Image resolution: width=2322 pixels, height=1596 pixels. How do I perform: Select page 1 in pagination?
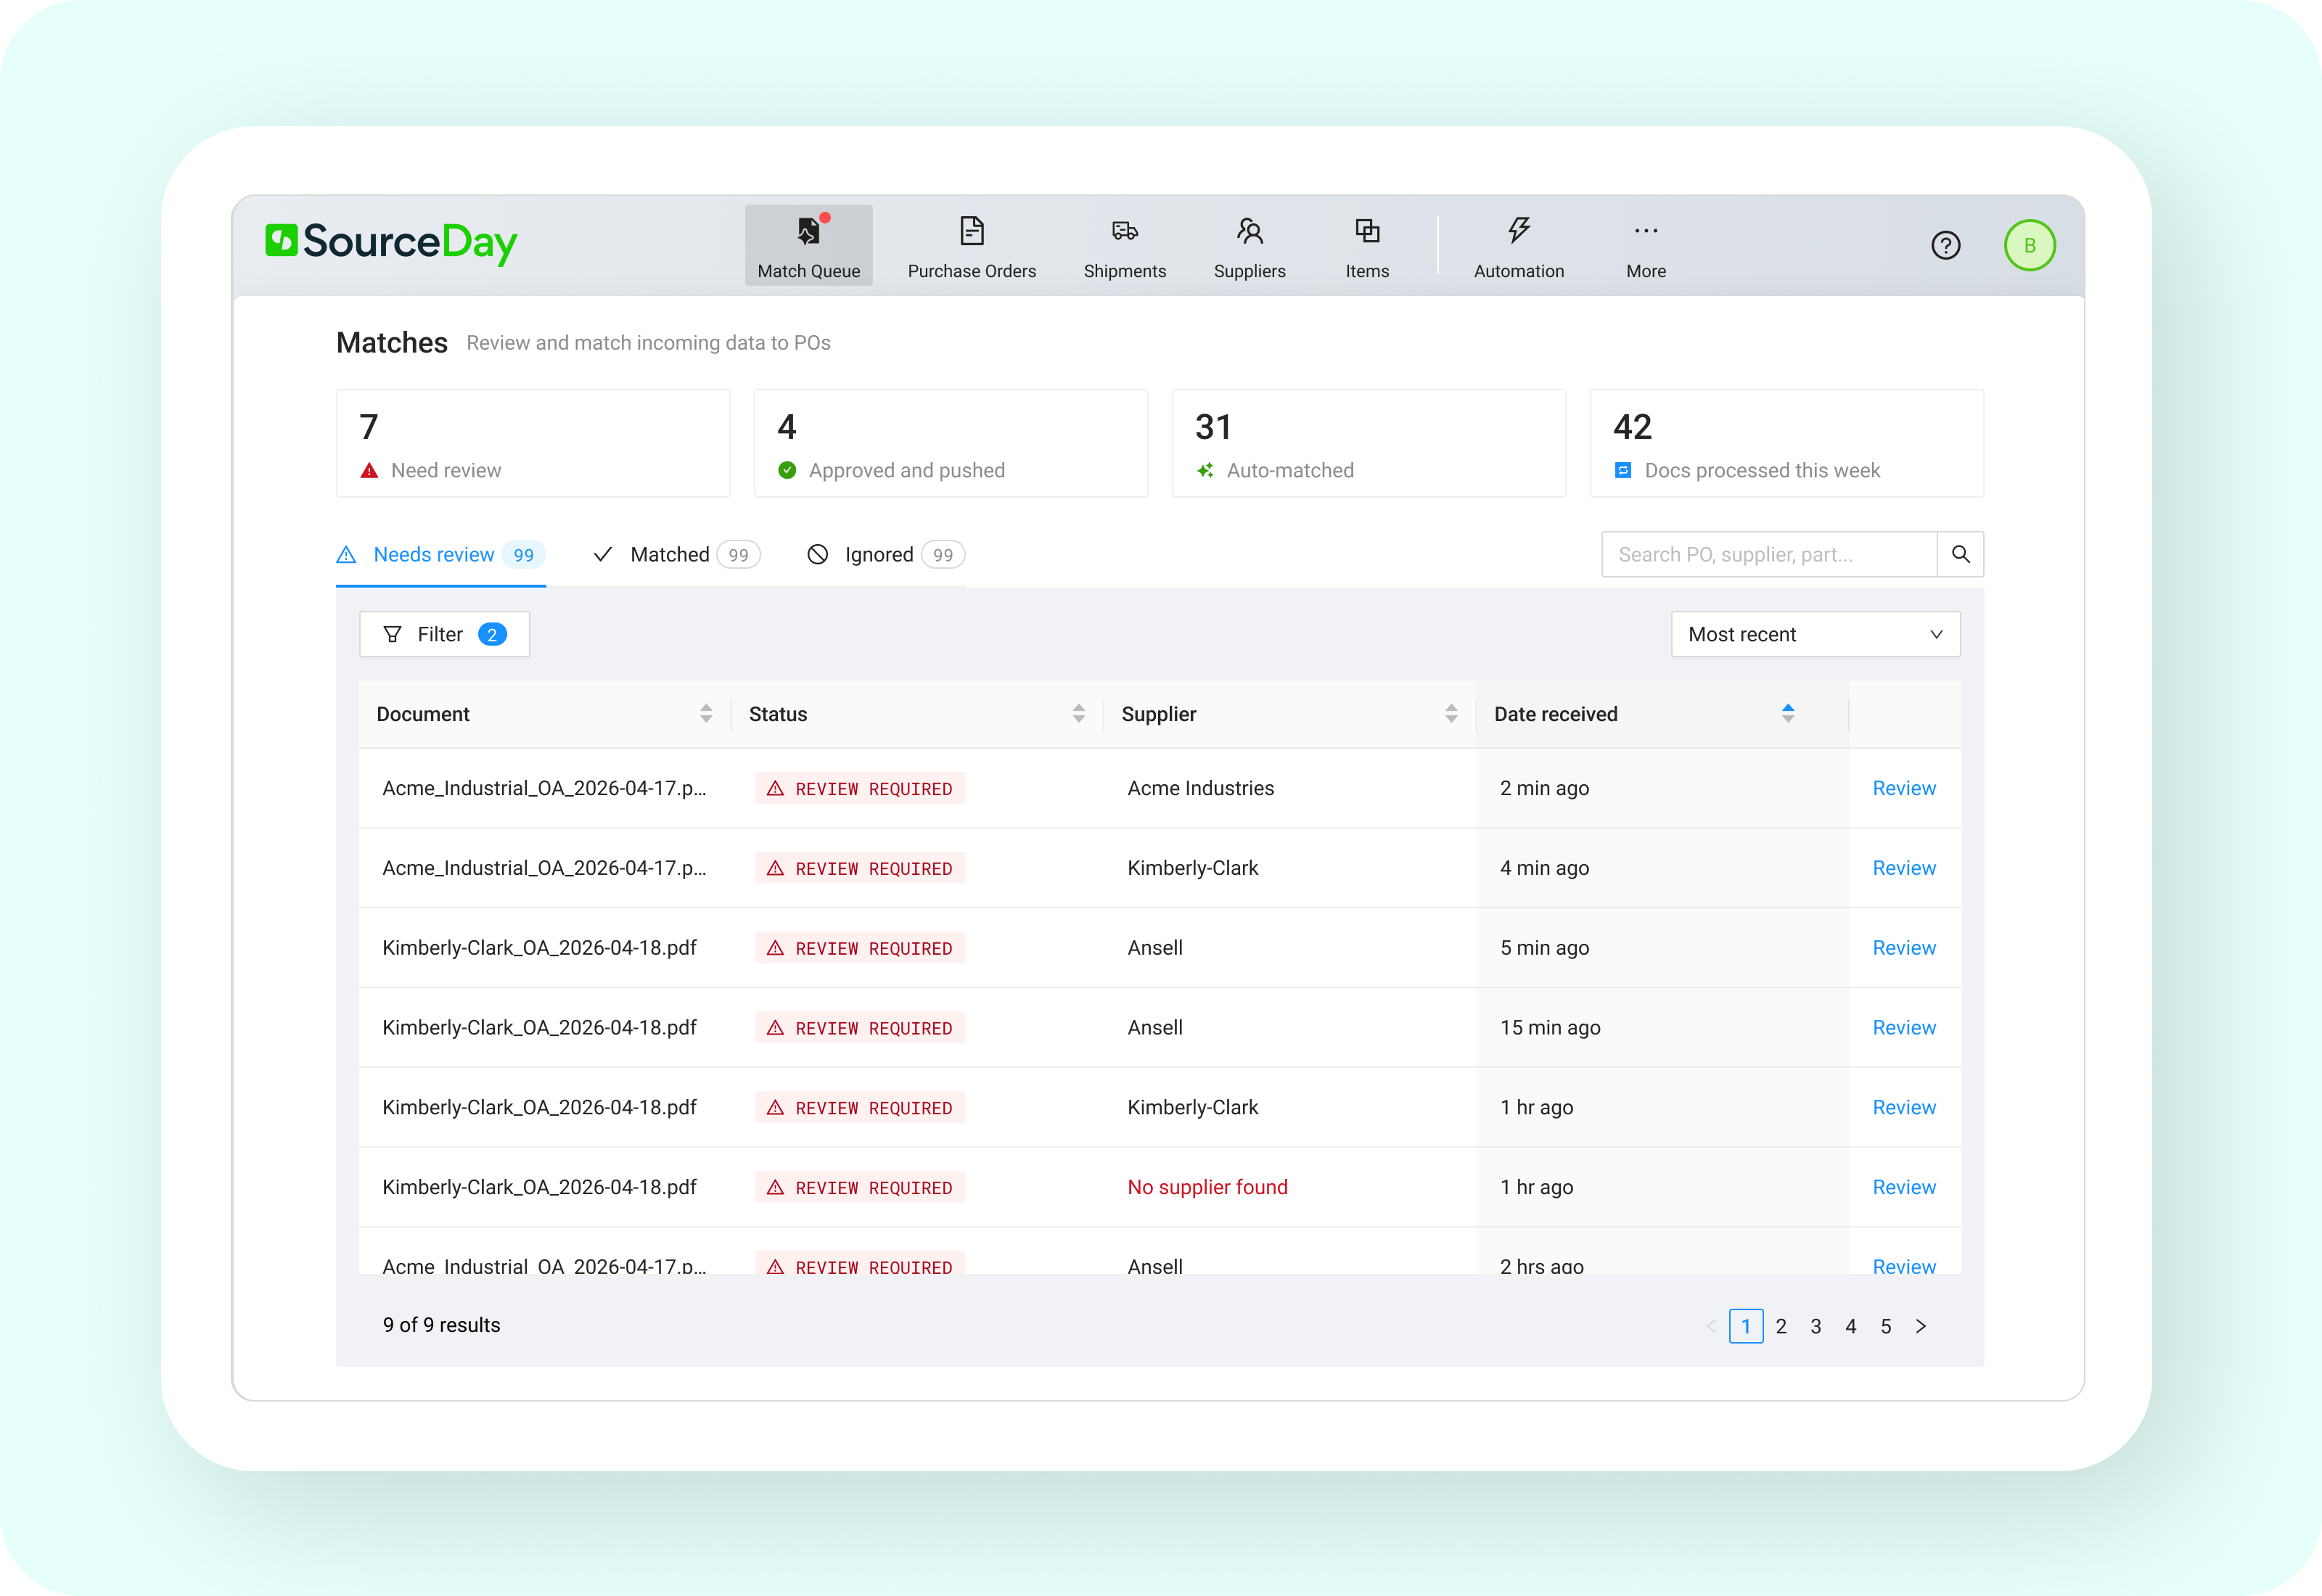(1746, 1326)
